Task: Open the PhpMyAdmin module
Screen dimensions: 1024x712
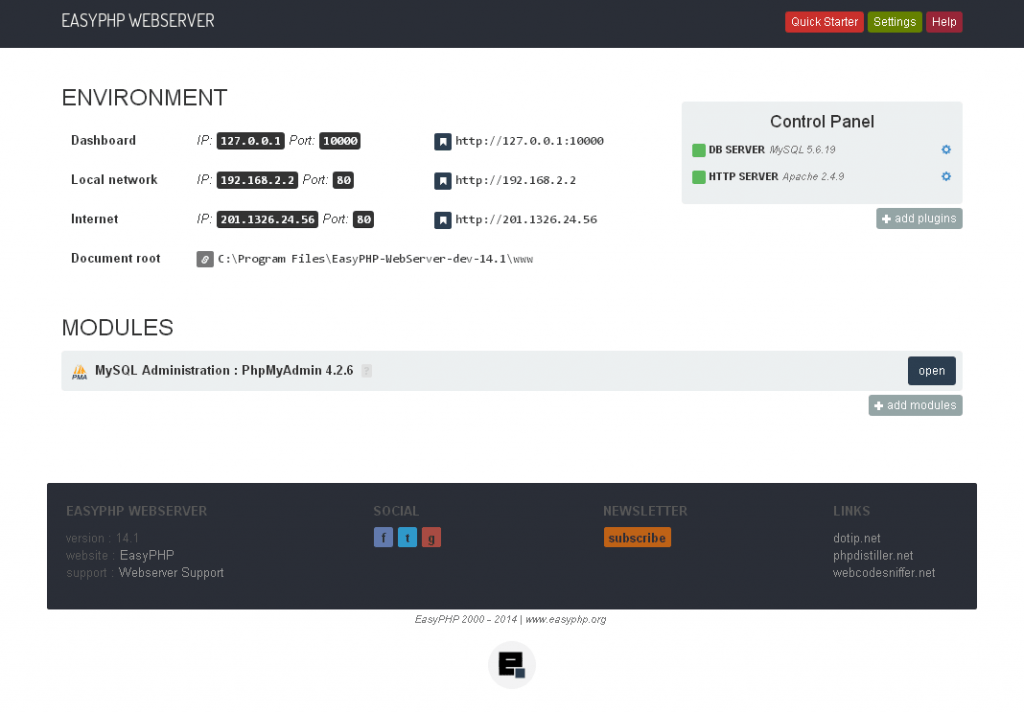Action: [931, 371]
